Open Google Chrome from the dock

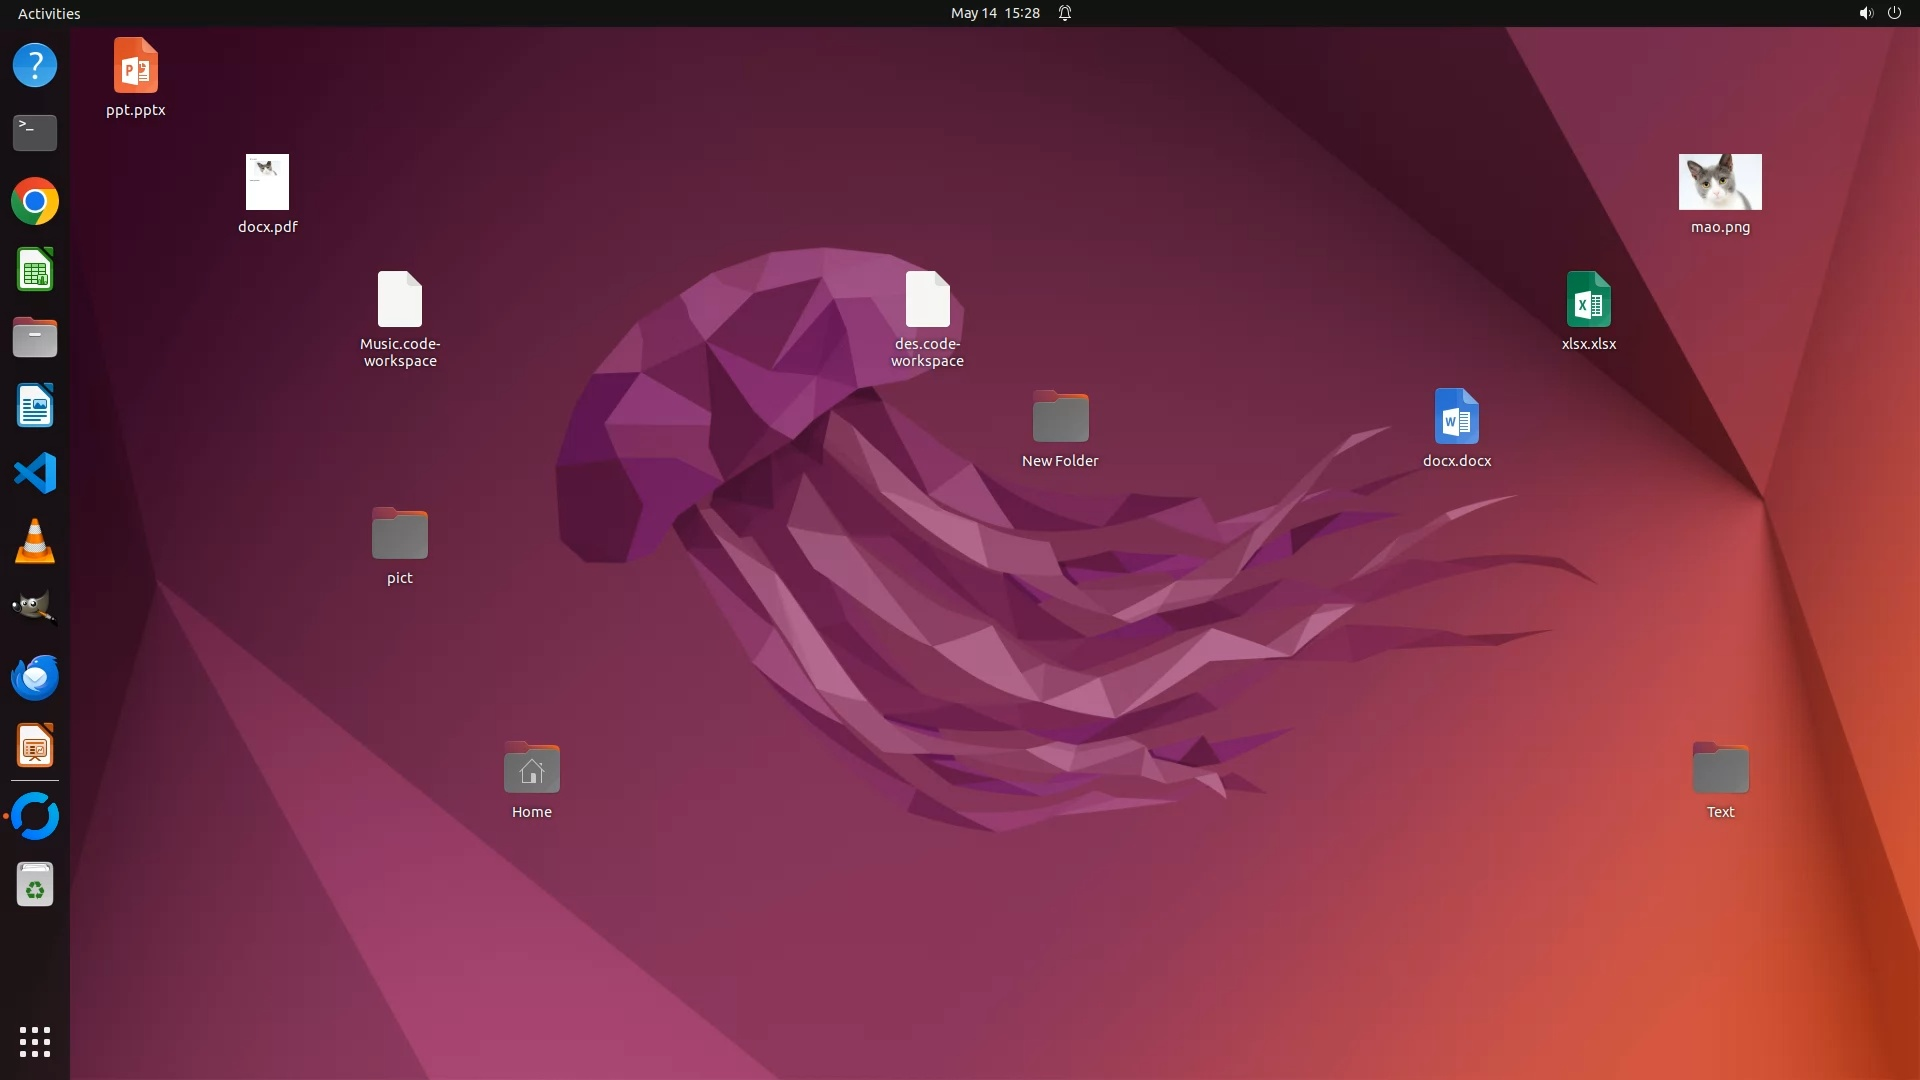pyautogui.click(x=35, y=202)
